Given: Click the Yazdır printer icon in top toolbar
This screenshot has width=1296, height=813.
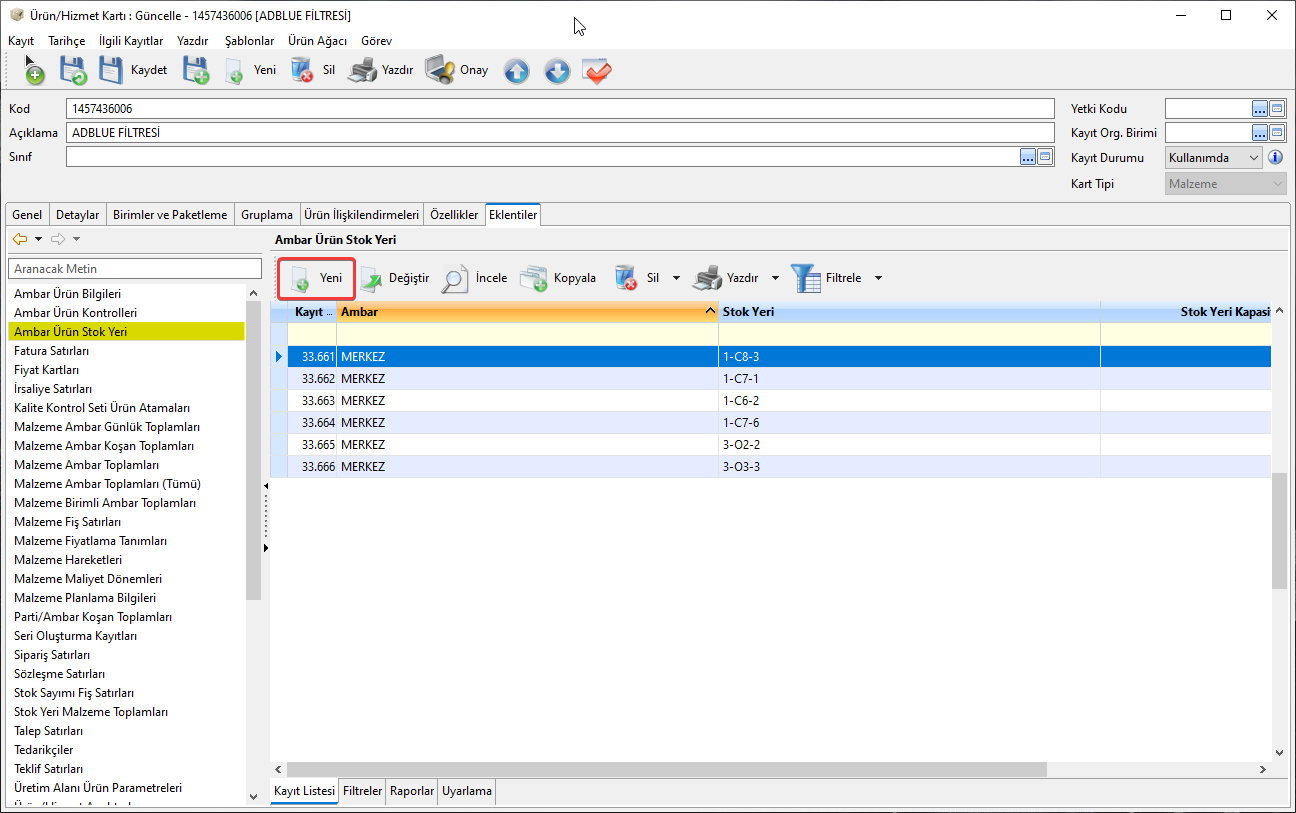Looking at the screenshot, I should (362, 70).
